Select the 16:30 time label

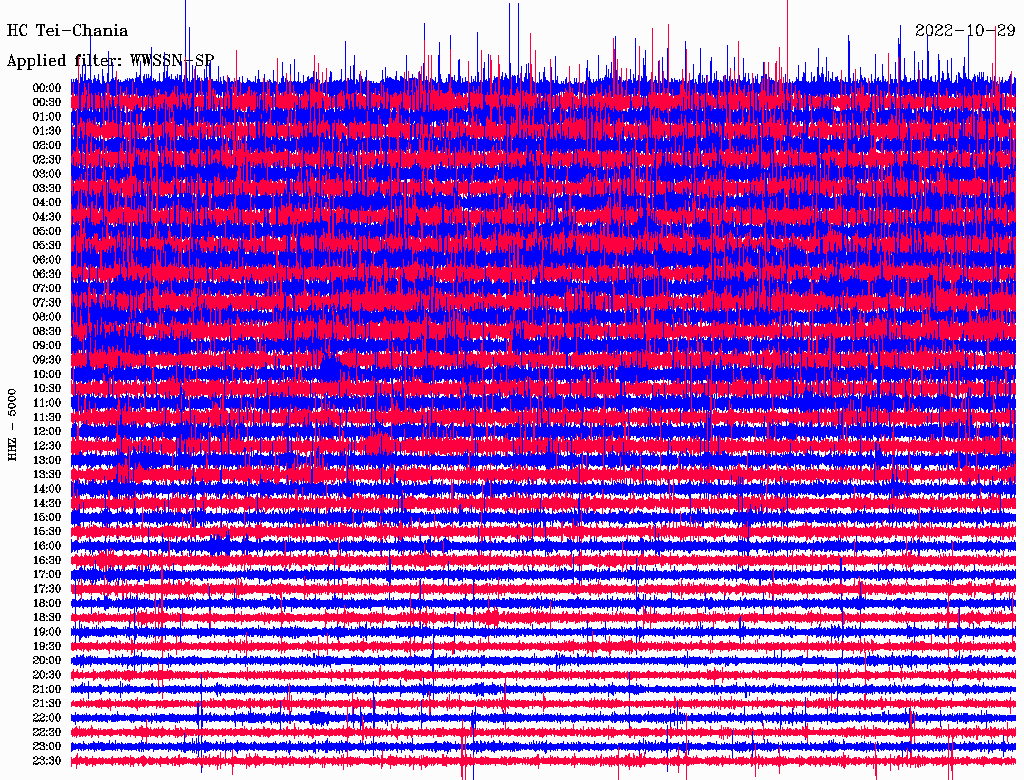click(x=47, y=561)
